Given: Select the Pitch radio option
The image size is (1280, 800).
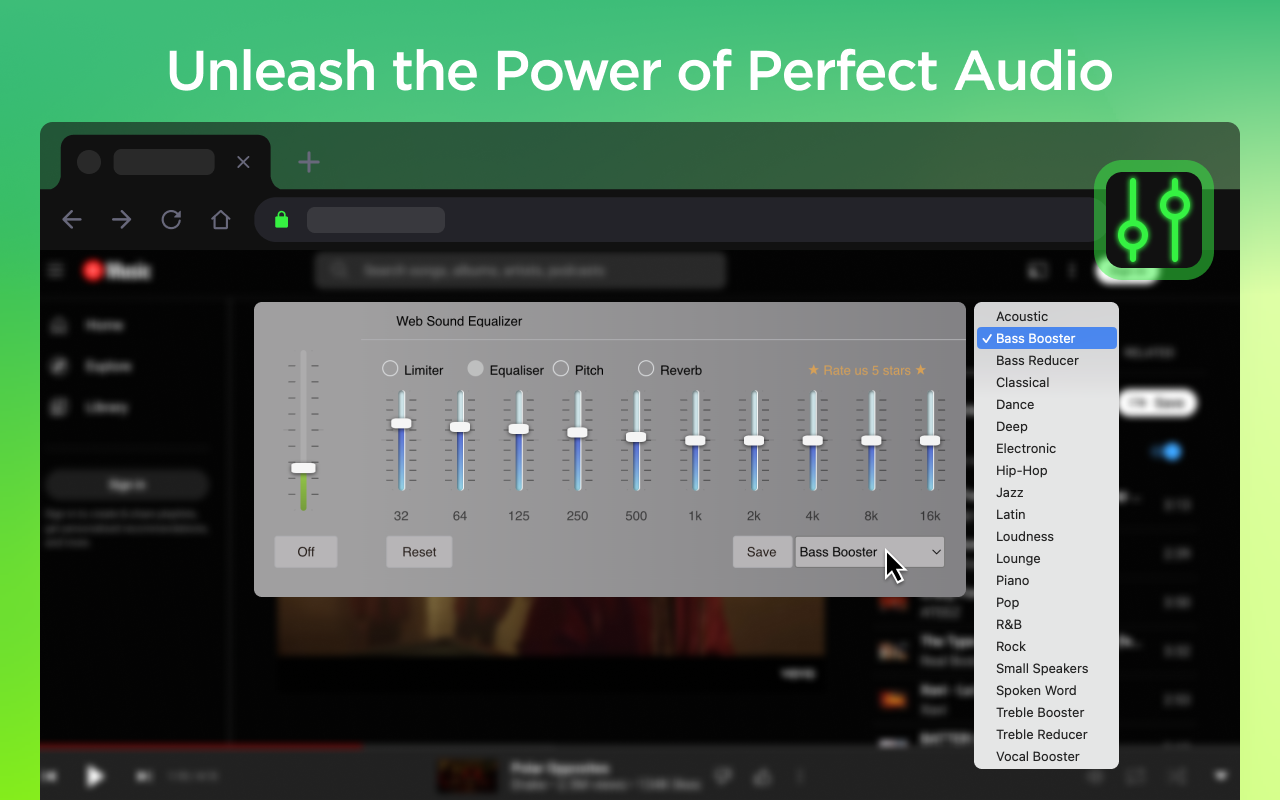Looking at the screenshot, I should click(x=561, y=369).
